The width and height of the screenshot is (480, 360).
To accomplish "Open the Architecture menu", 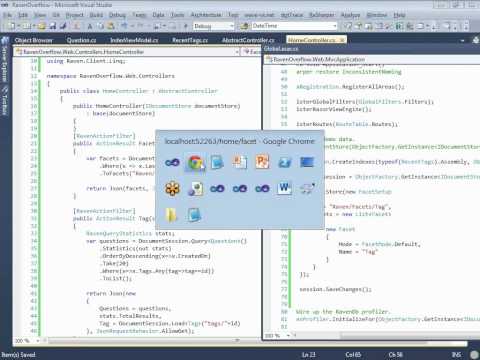I will click(x=206, y=15).
